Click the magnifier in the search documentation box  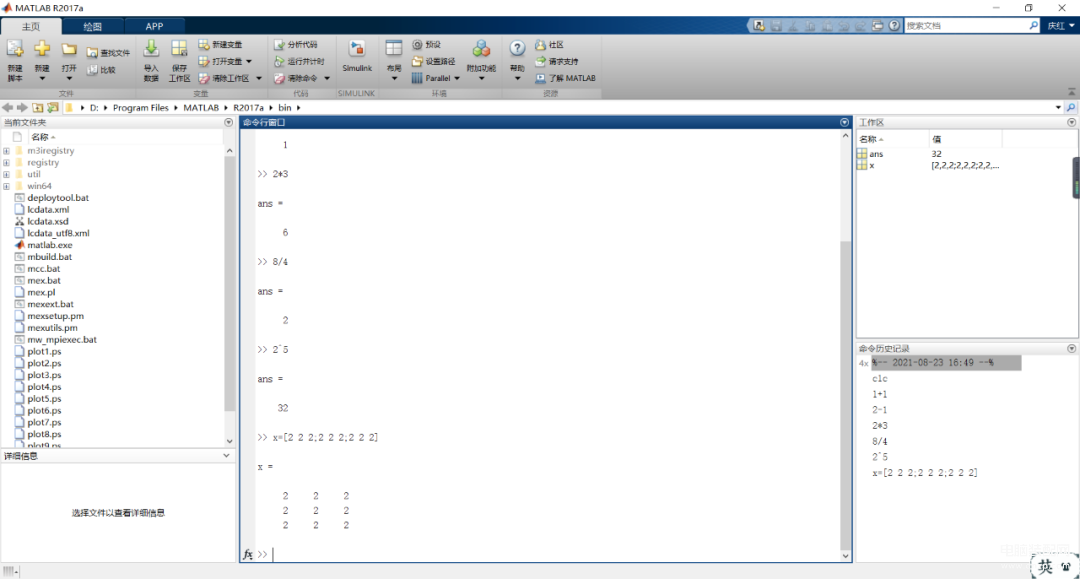[x=1033, y=25]
